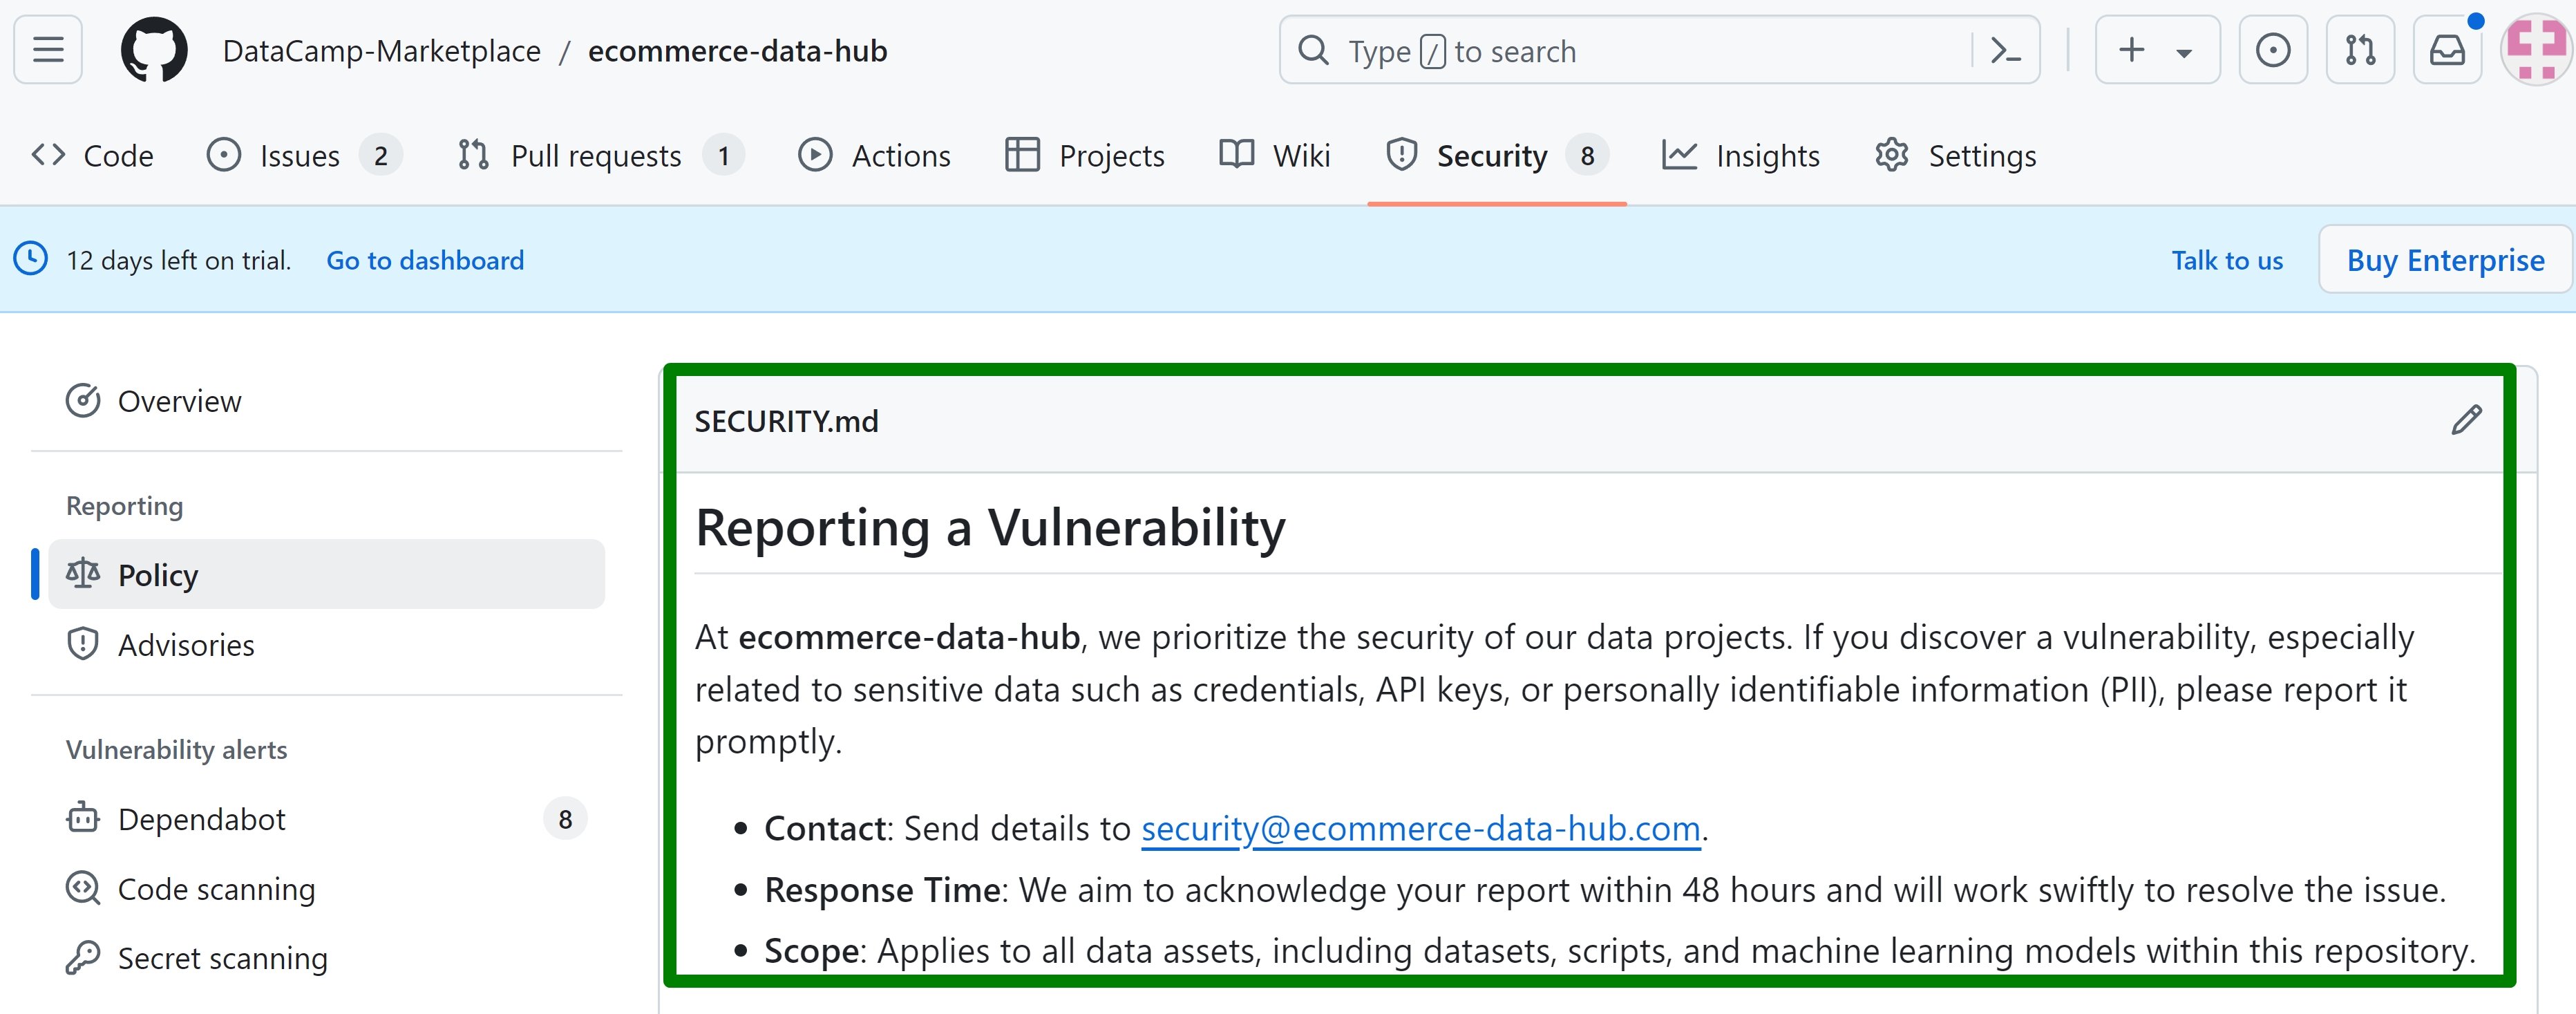The height and width of the screenshot is (1014, 2576).
Task: Click the 12 days left on trial text
Action: 179,260
